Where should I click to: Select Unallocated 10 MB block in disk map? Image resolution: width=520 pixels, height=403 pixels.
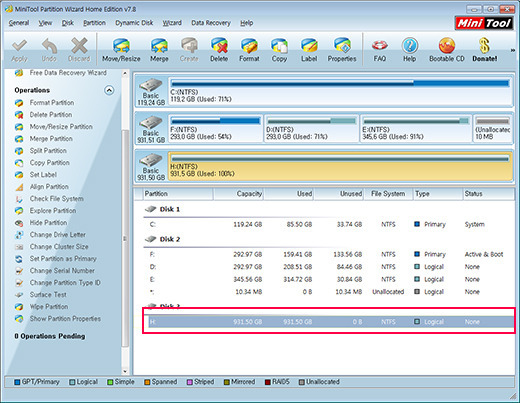(x=493, y=129)
